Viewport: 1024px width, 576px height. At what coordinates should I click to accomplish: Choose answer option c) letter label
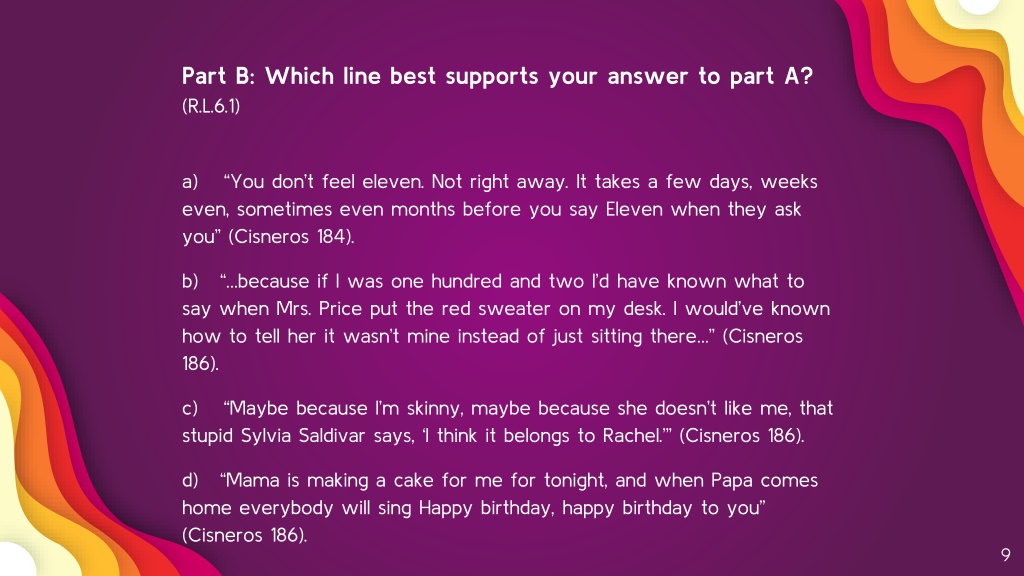pyautogui.click(x=190, y=408)
